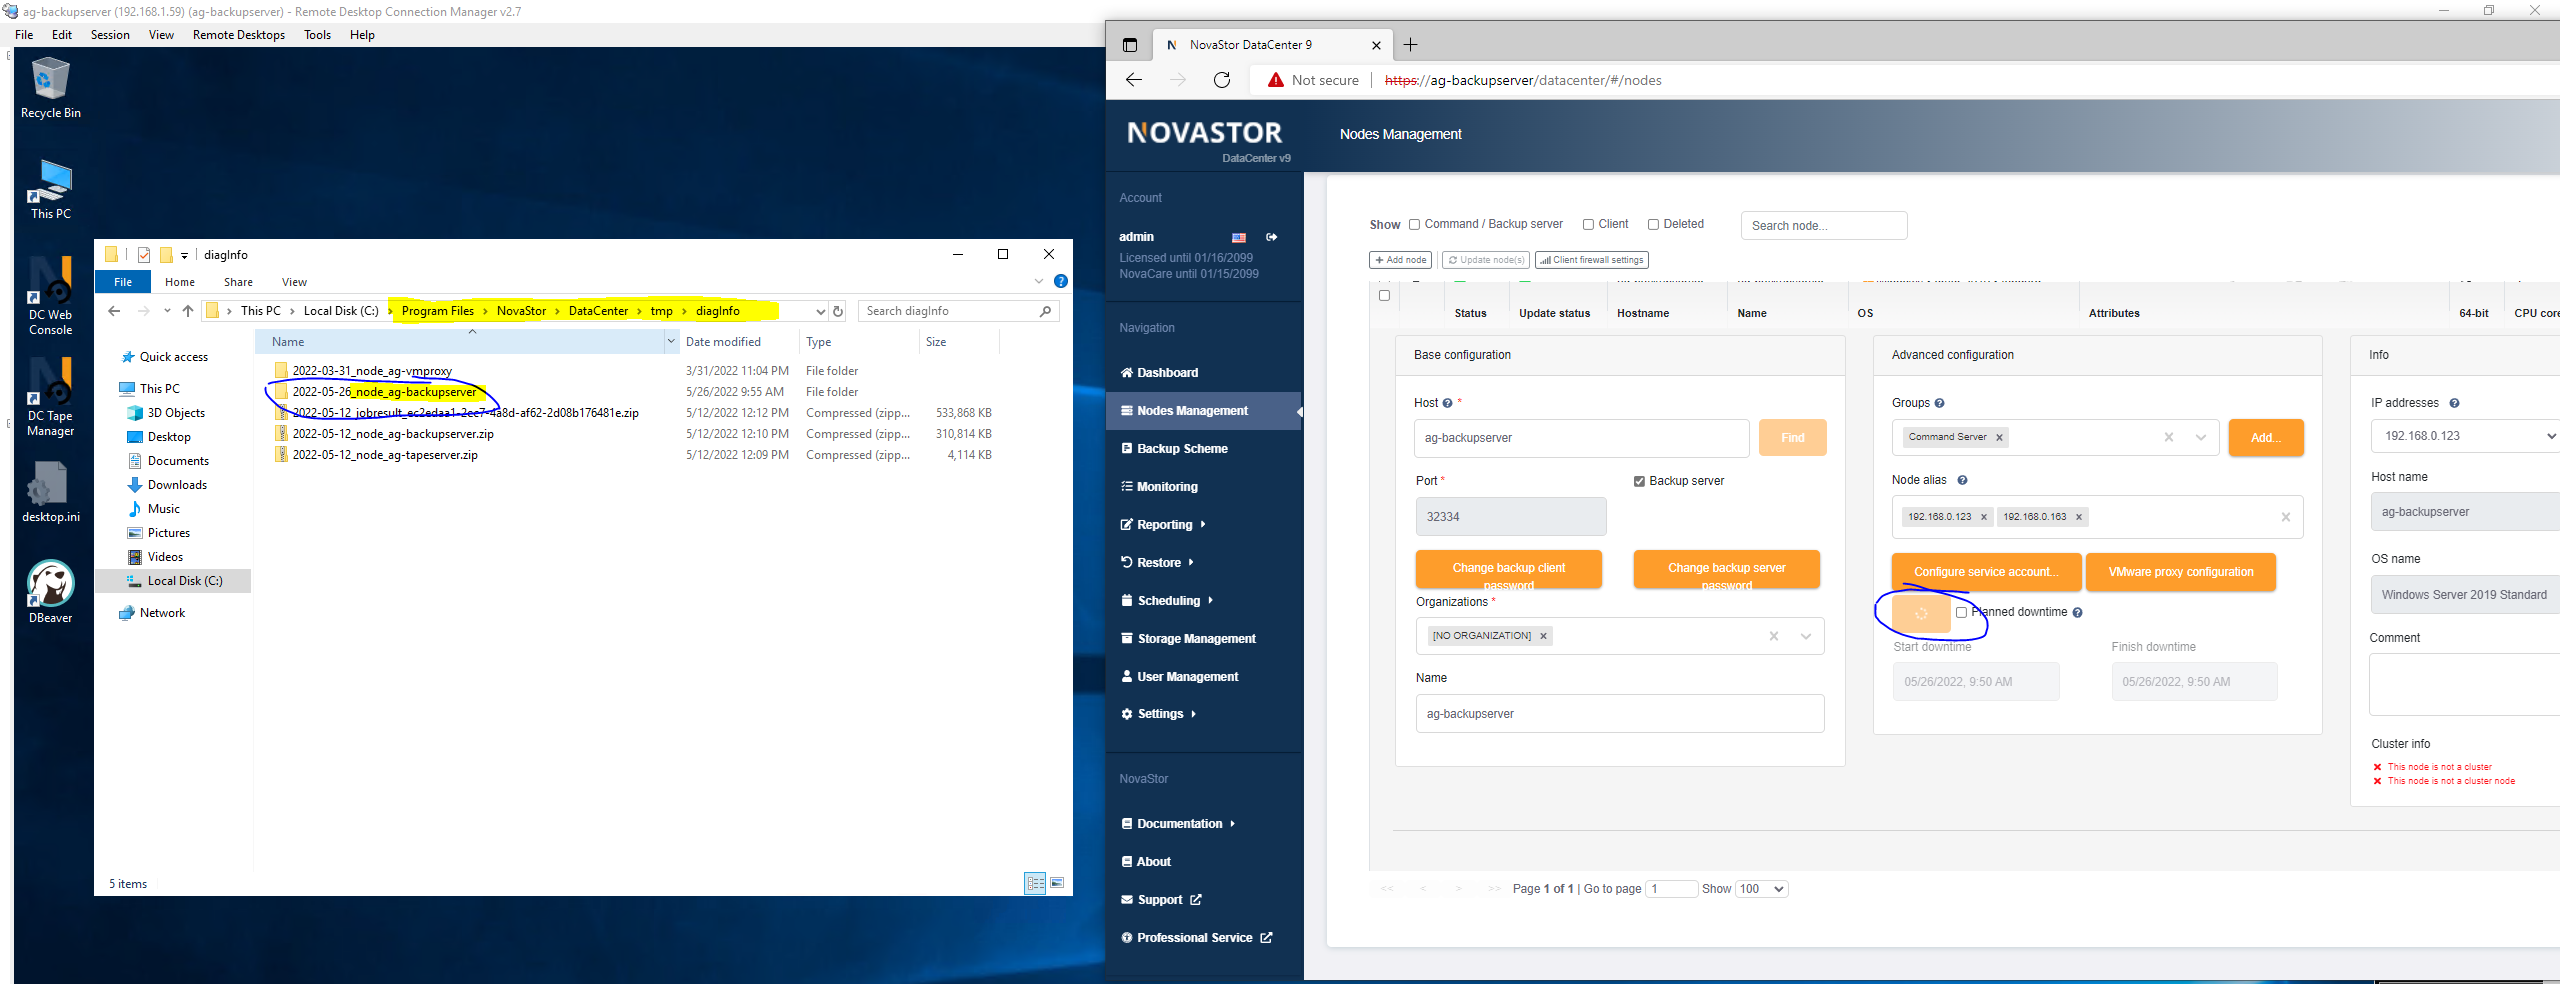Toggle the Command / Backup server filter
This screenshot has width=2560, height=984.
(1414, 224)
